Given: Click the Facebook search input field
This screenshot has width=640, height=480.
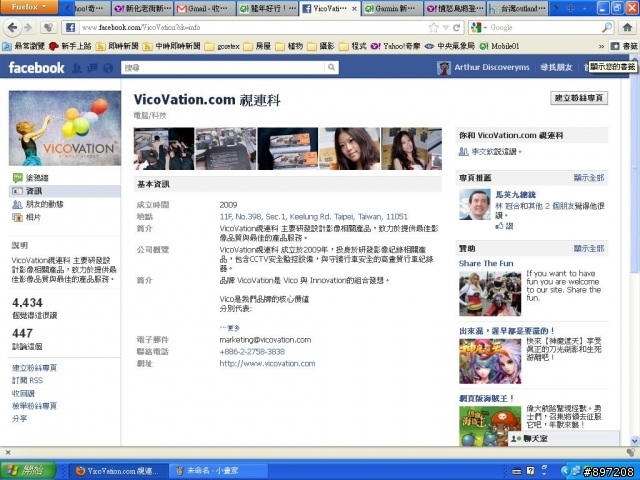Looking at the screenshot, I should point(223,68).
